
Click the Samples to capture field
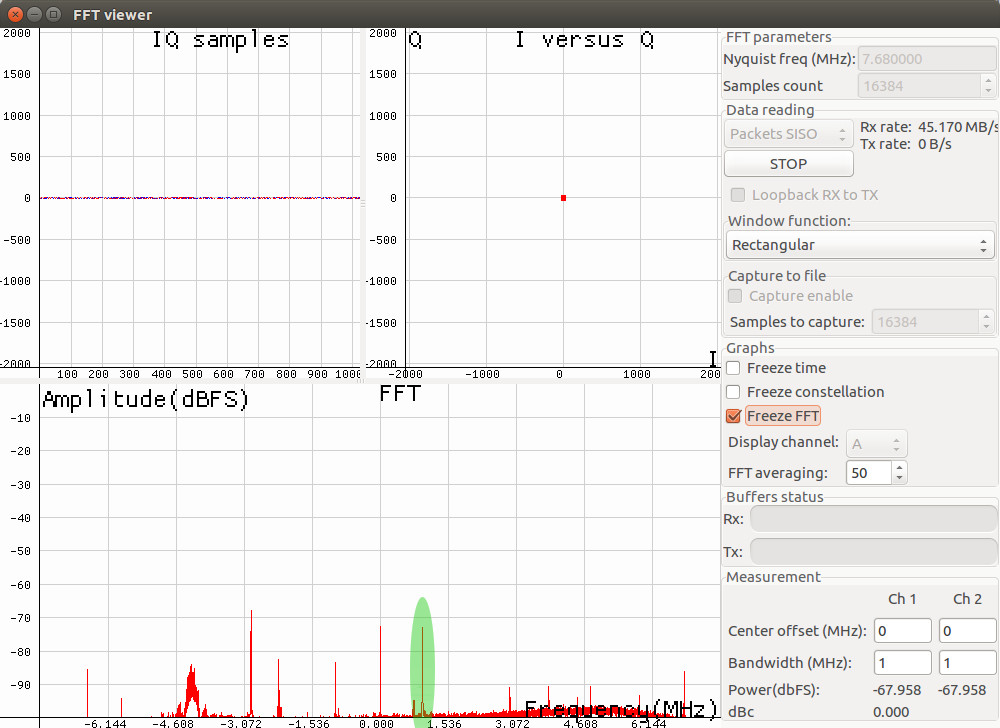click(x=925, y=322)
